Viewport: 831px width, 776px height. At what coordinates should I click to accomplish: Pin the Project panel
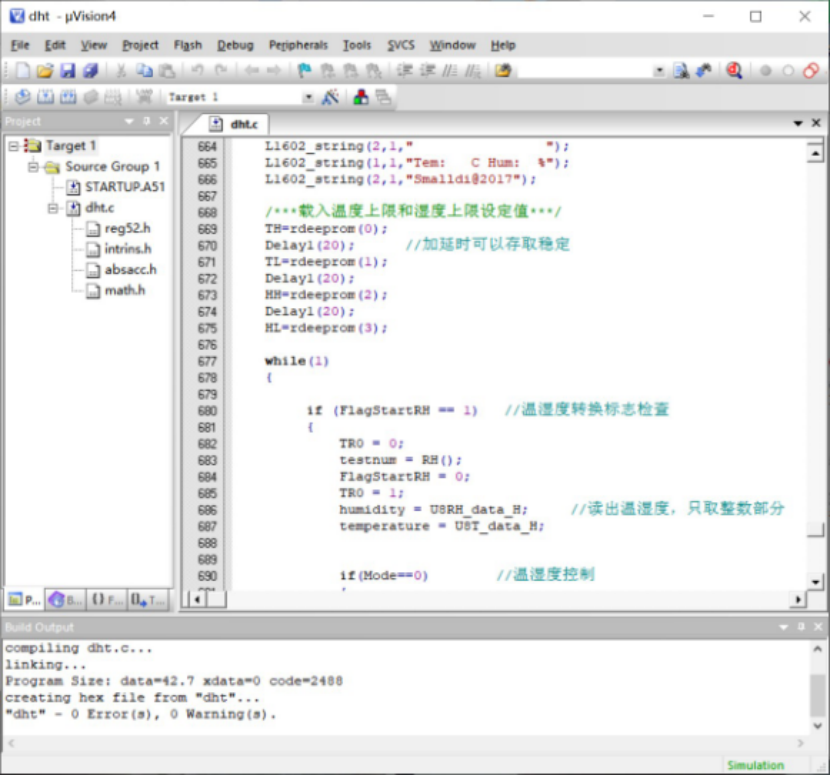[x=147, y=121]
